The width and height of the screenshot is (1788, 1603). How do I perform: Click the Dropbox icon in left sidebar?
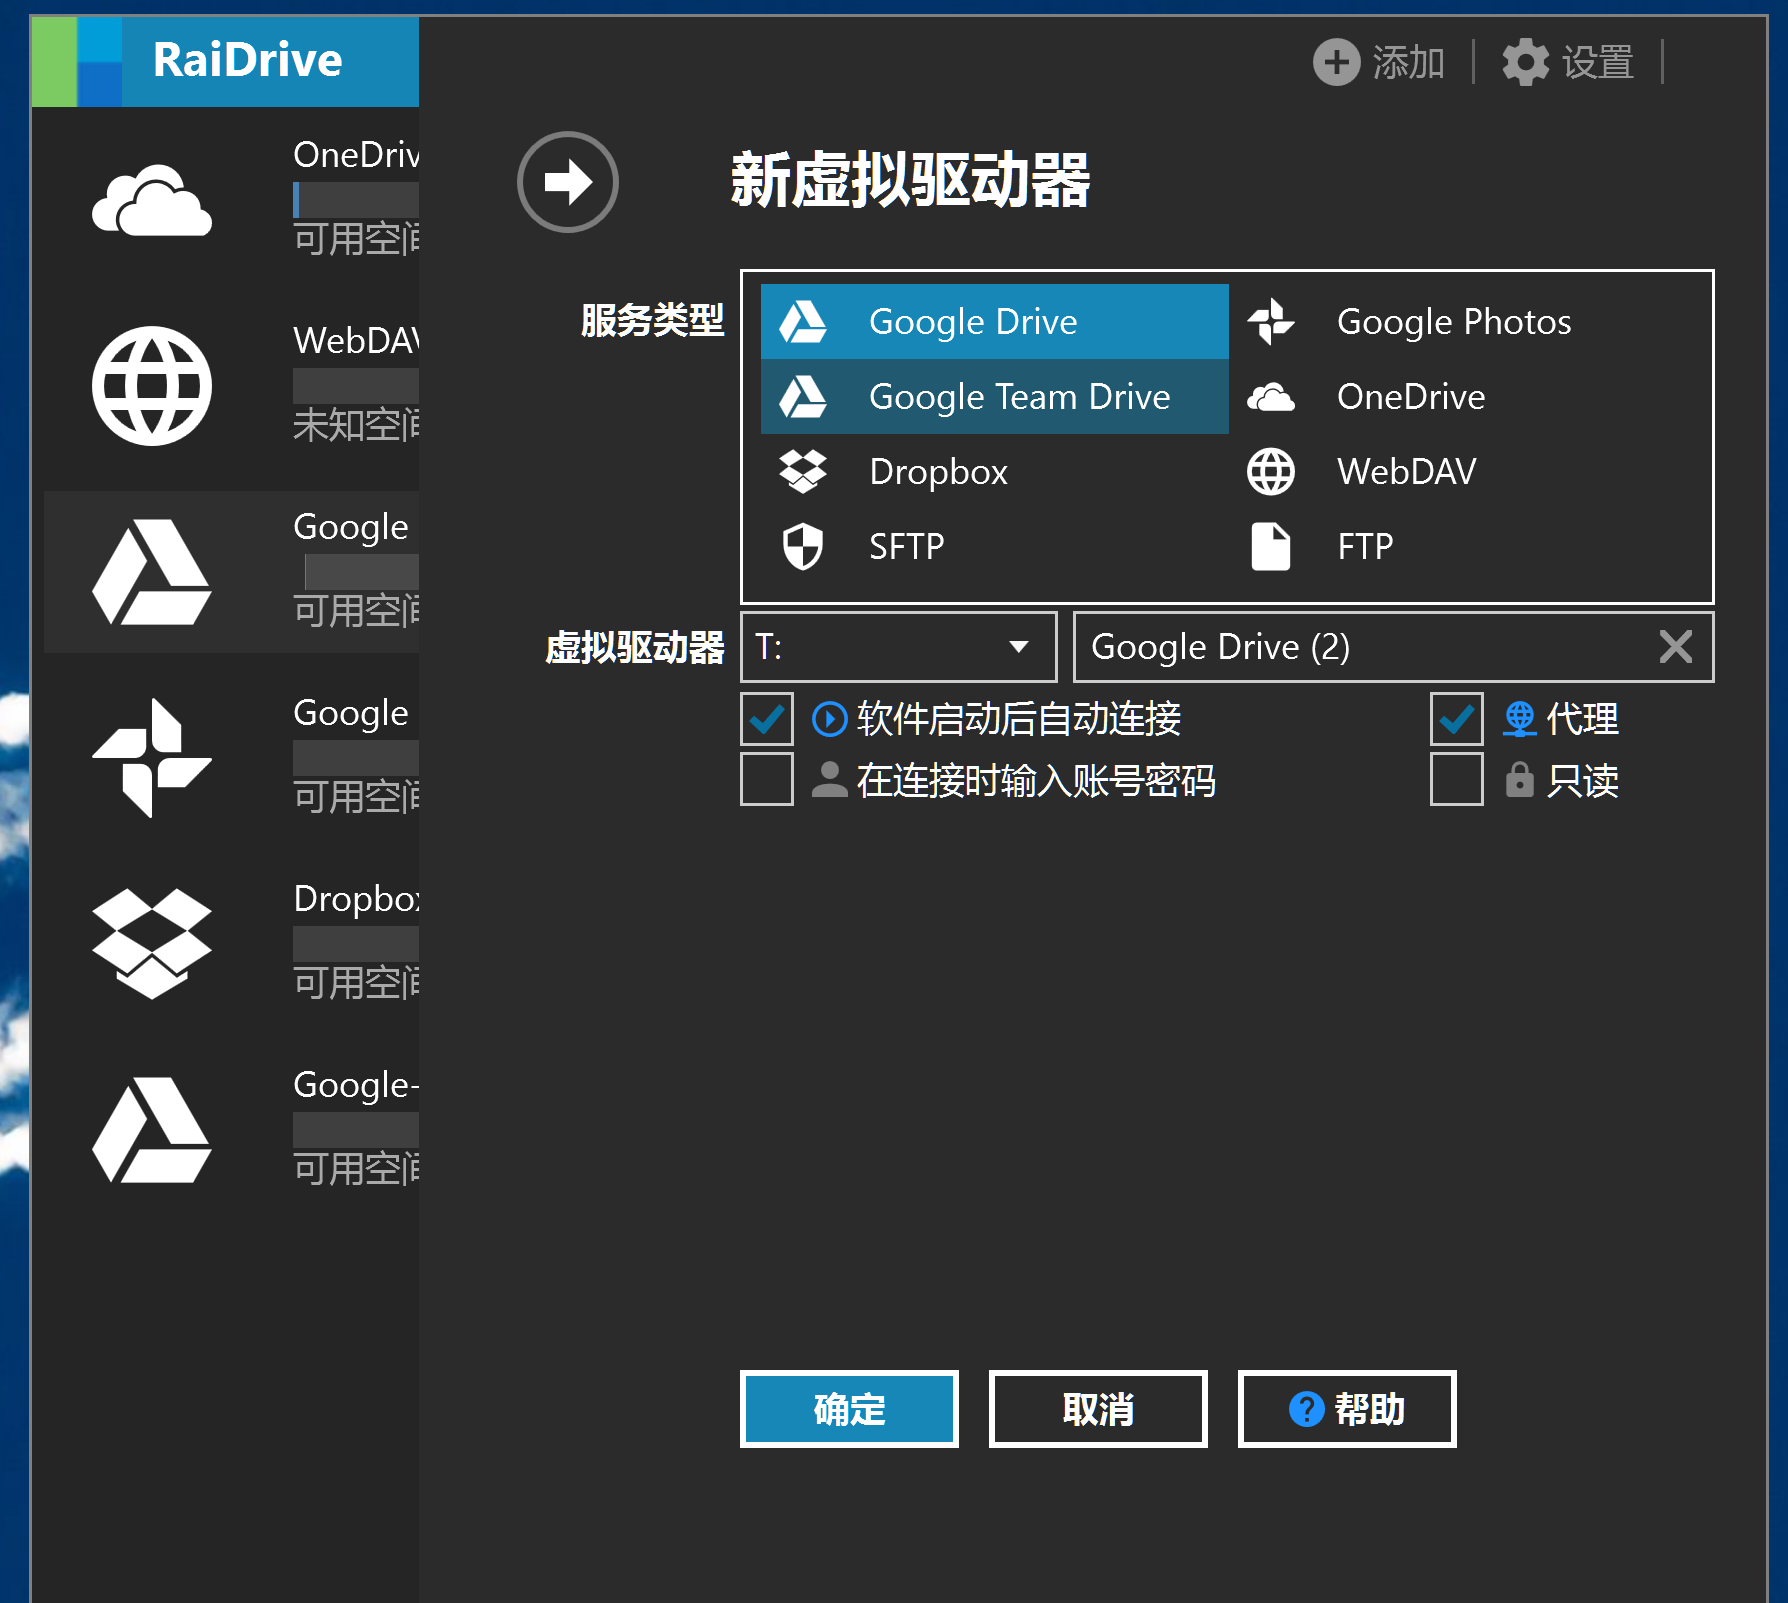click(152, 943)
